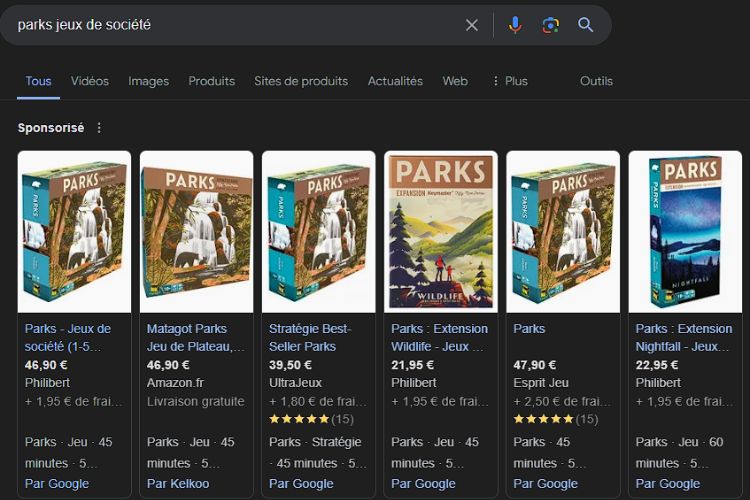The image size is (750, 500).
Task: Open 'Matagot Parks Jeu de Plateau' link
Action: (x=196, y=337)
